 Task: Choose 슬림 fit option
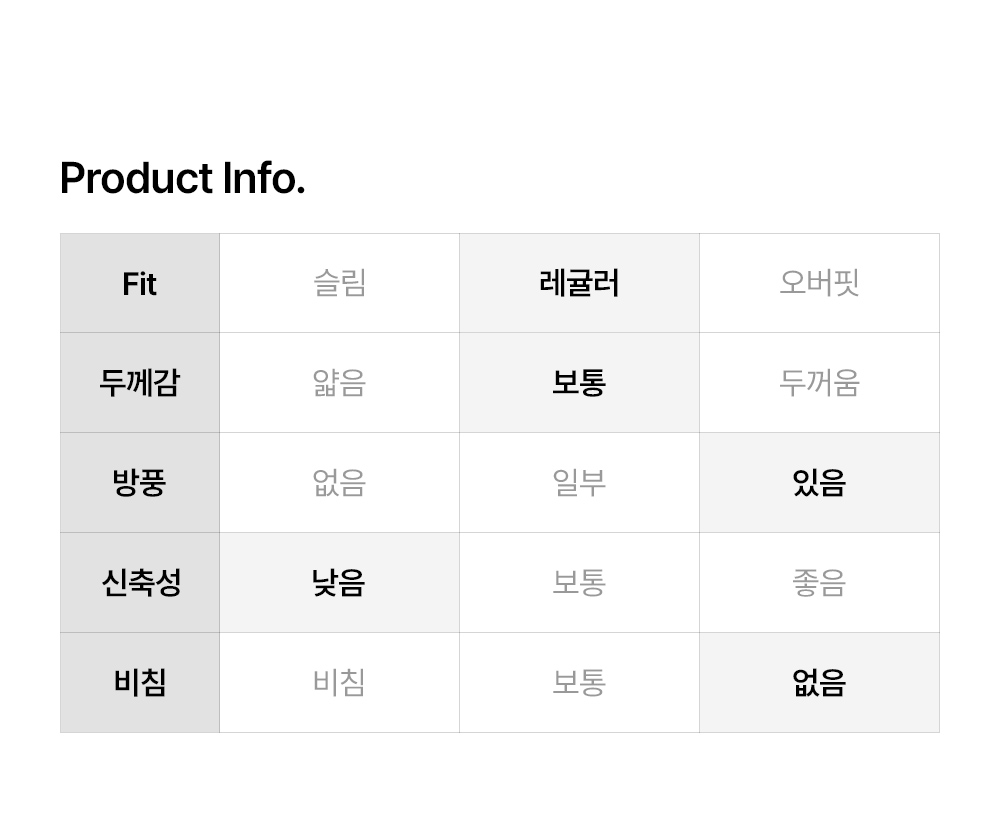click(x=339, y=284)
